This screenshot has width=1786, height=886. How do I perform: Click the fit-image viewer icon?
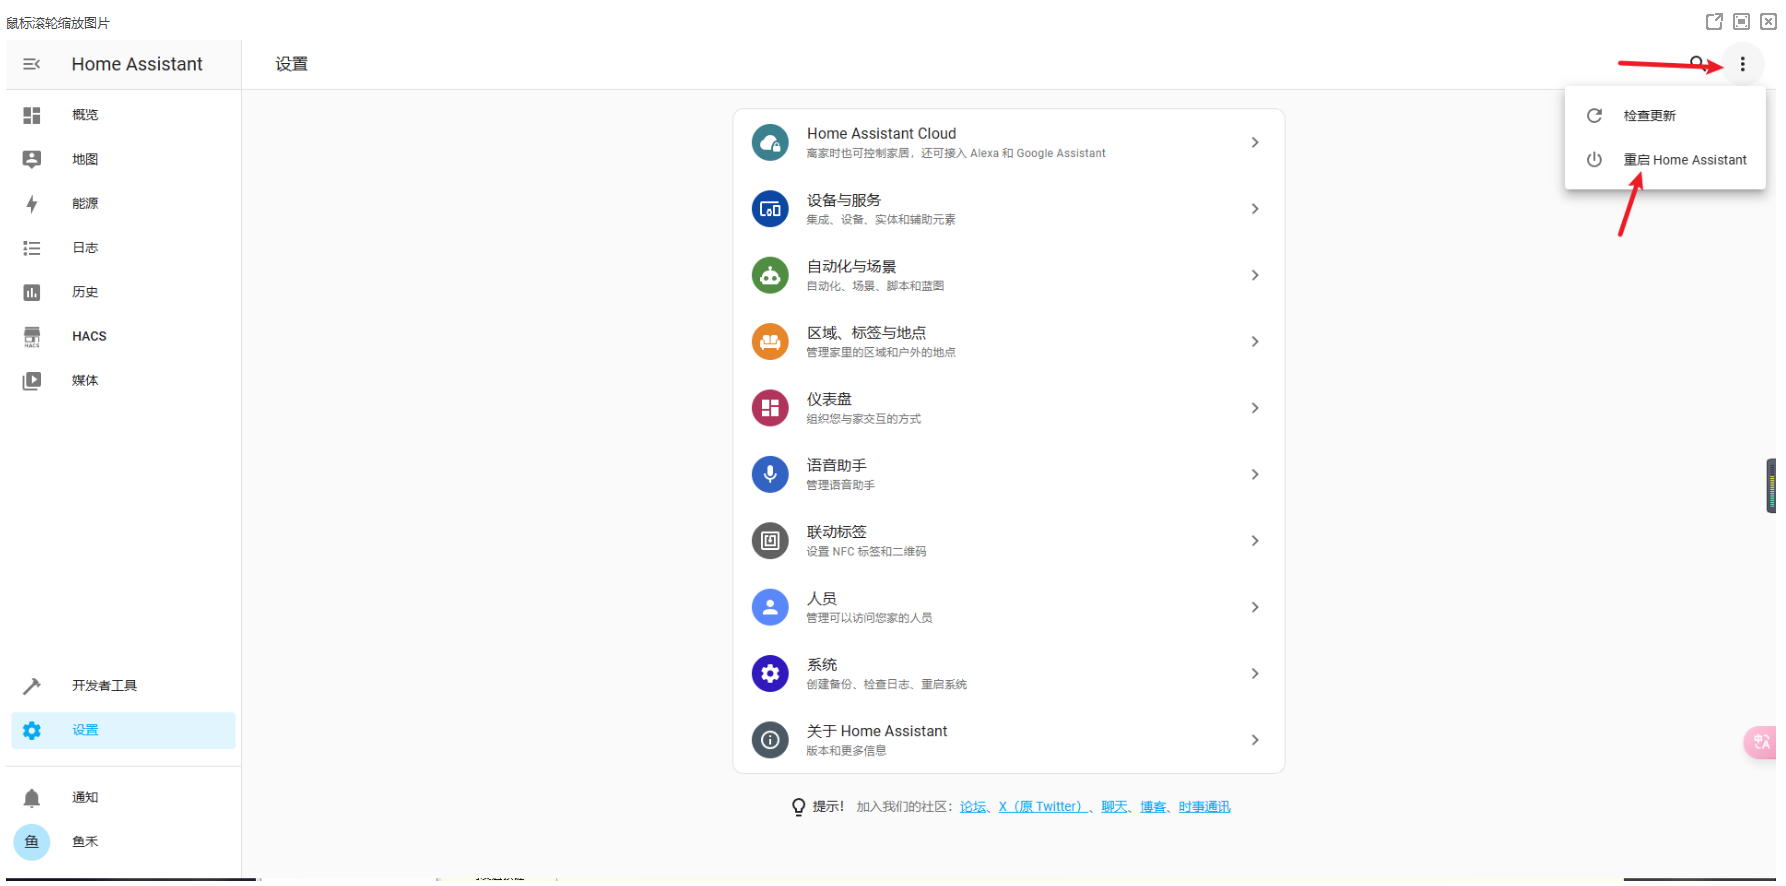pos(1741,22)
